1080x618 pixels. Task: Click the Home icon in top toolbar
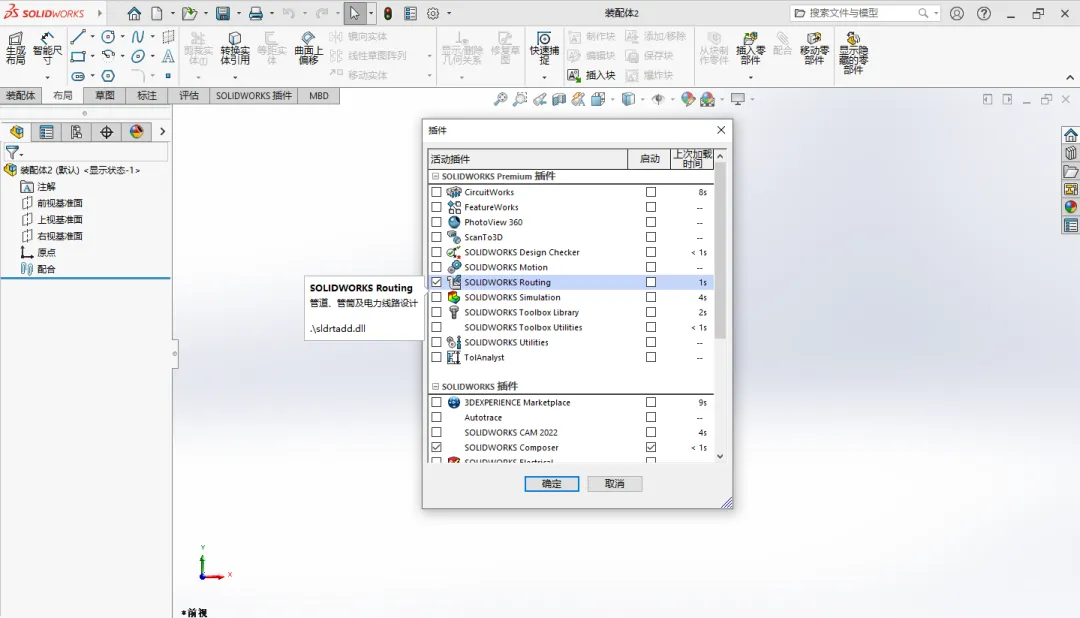134,13
